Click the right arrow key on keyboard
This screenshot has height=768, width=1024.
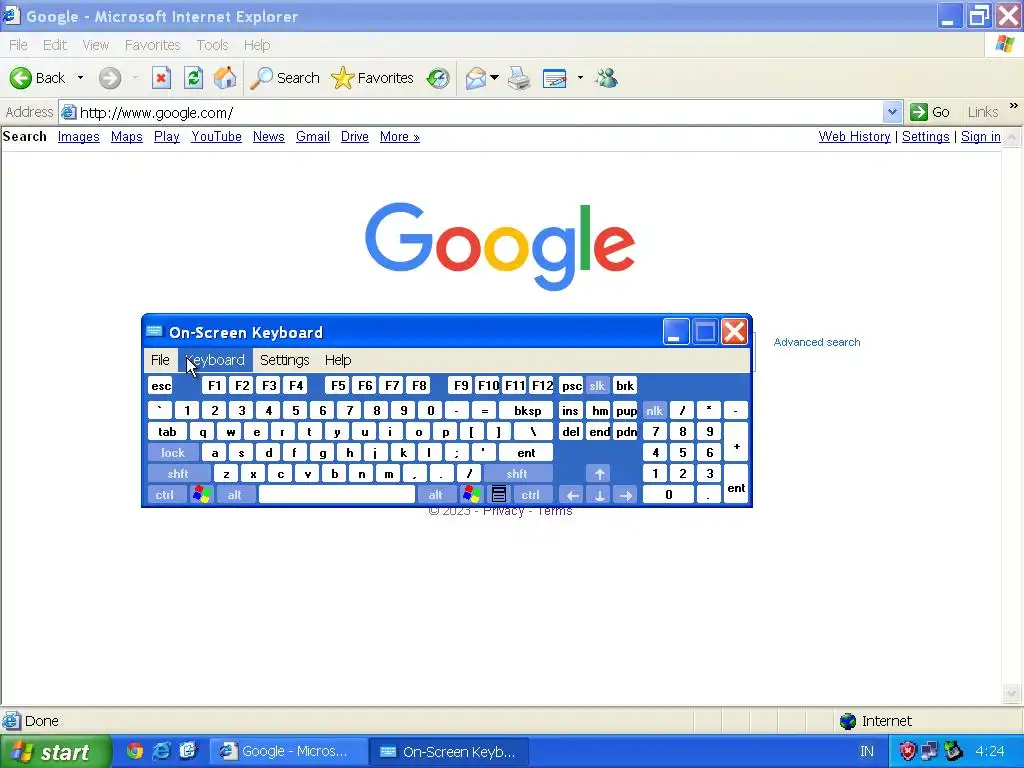626,495
